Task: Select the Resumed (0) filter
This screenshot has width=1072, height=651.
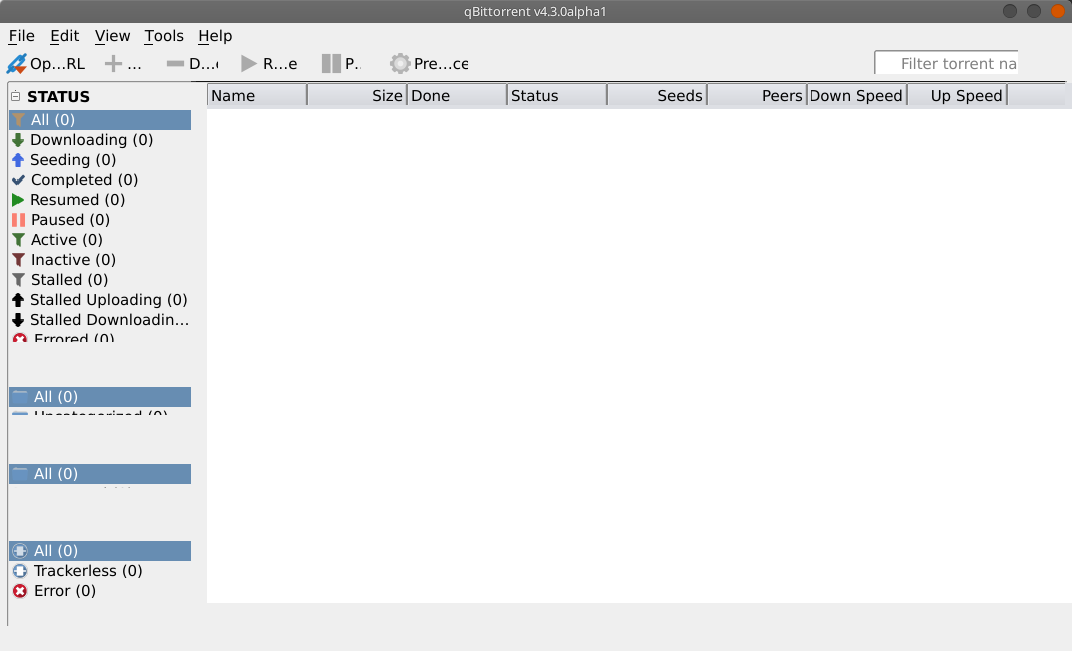Action: click(x=100, y=200)
